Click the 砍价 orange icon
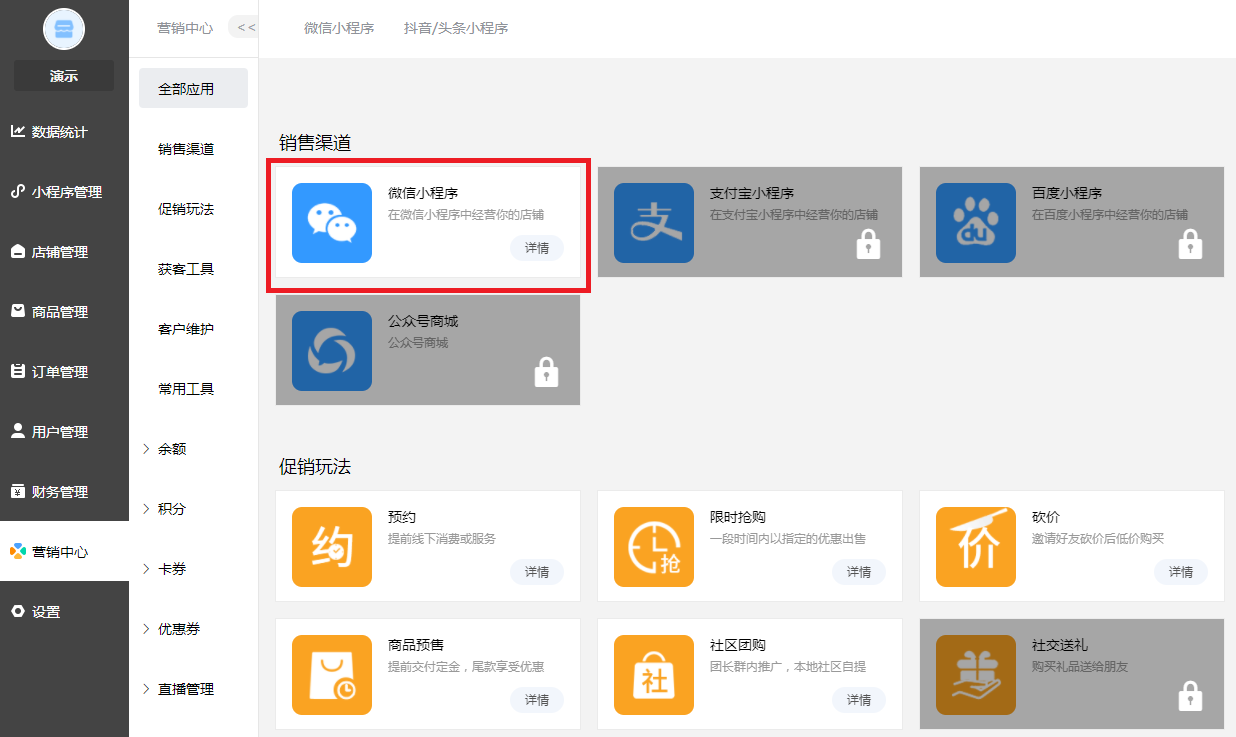Screen dimensions: 1236x737 (976, 547)
